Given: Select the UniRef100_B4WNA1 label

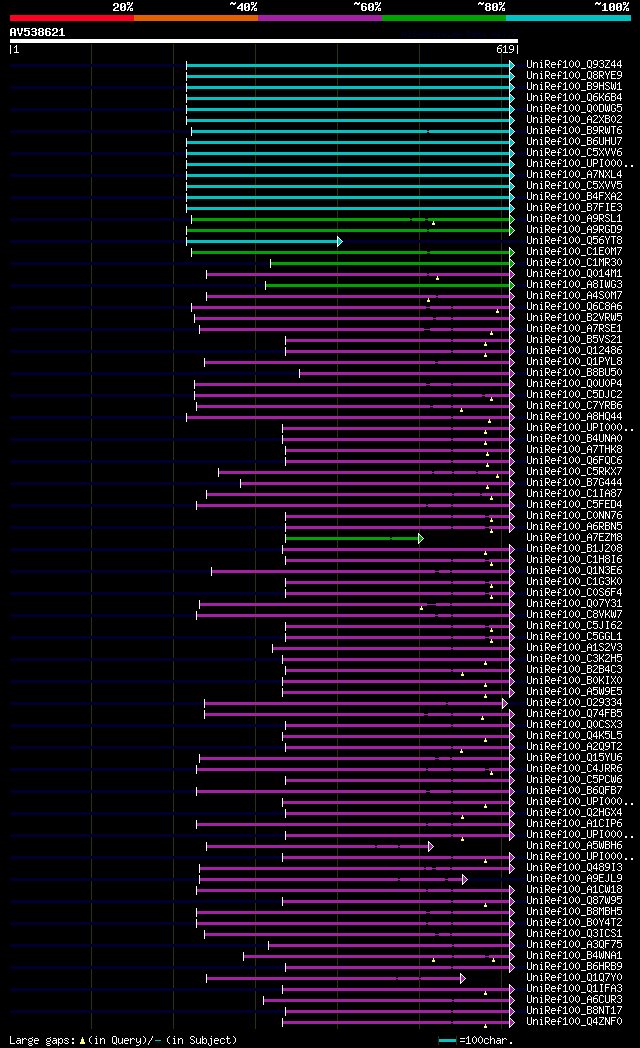Looking at the screenshot, I should tap(574, 956).
